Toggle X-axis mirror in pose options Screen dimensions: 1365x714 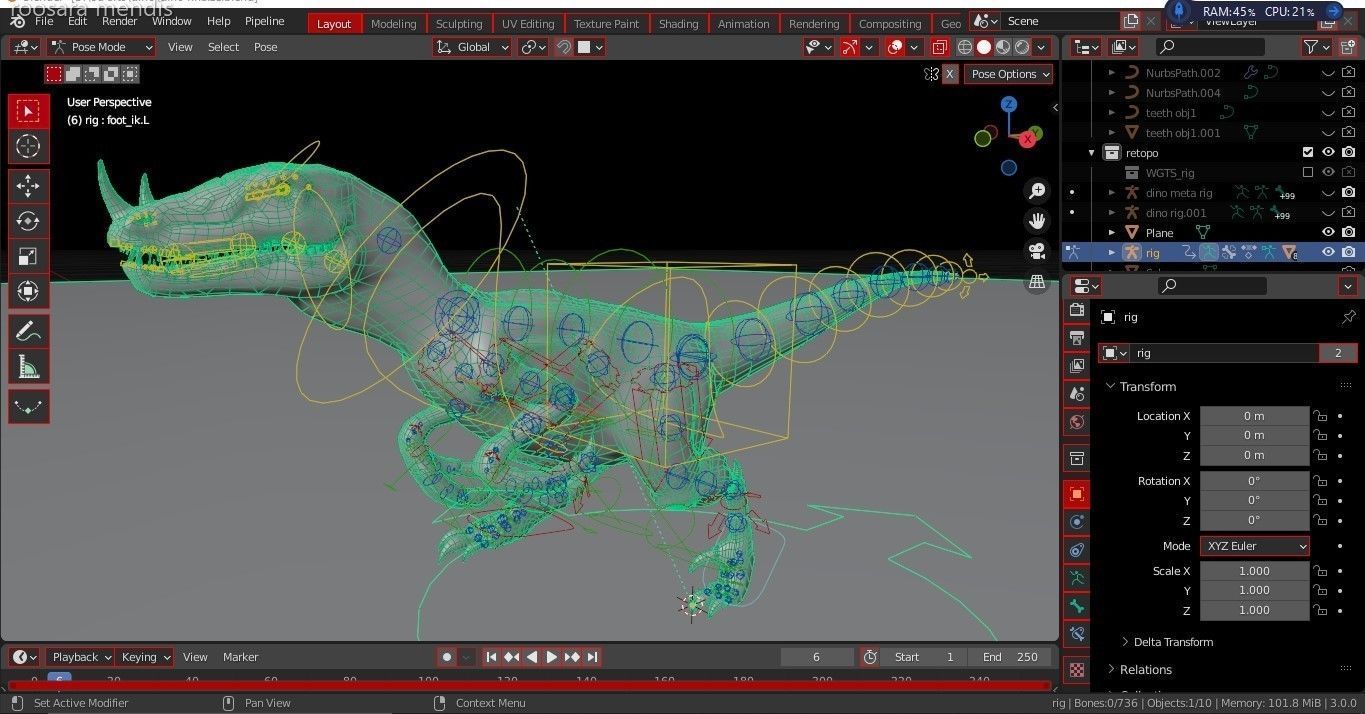click(x=950, y=74)
